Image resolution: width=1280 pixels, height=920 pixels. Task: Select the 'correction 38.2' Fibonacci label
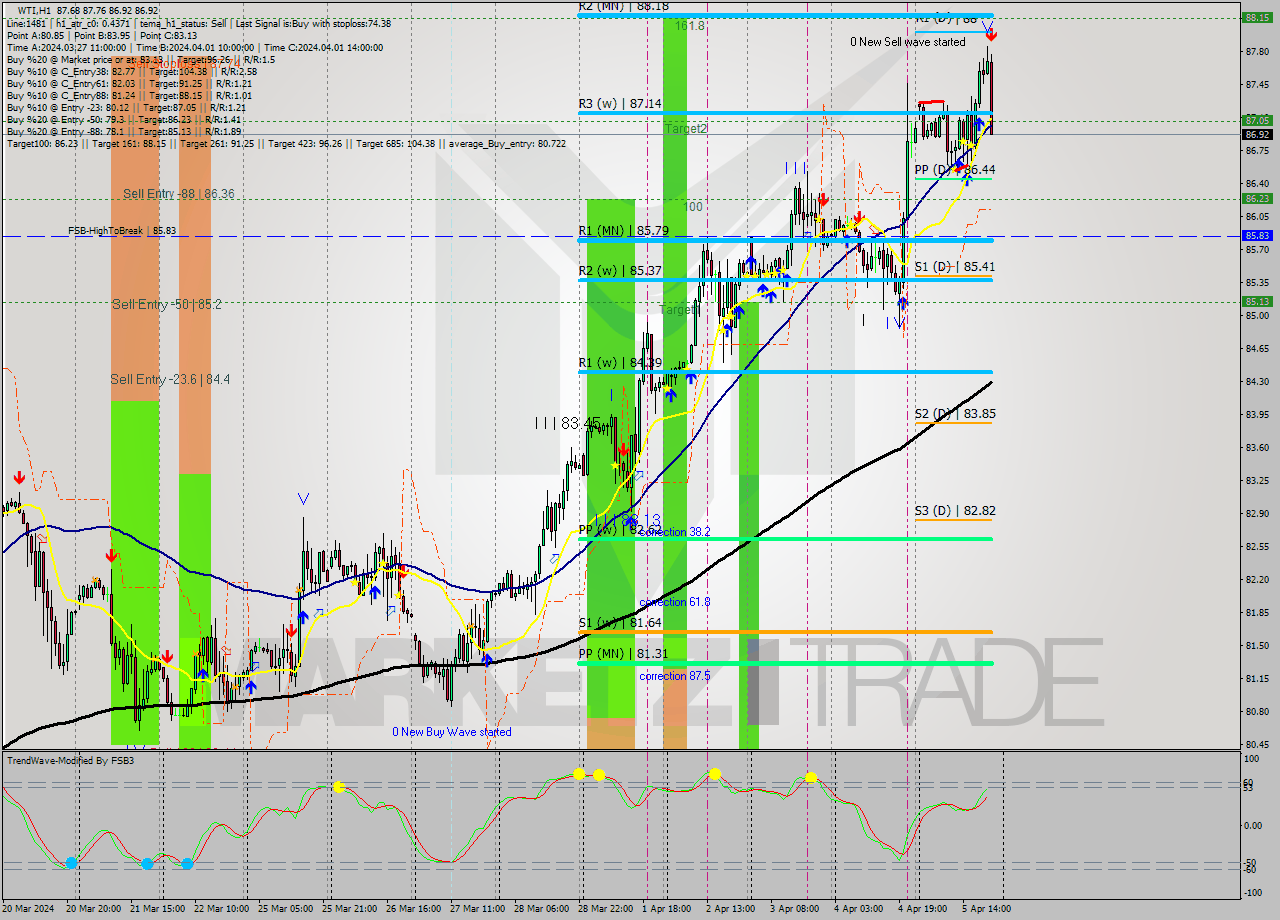pyautogui.click(x=675, y=532)
